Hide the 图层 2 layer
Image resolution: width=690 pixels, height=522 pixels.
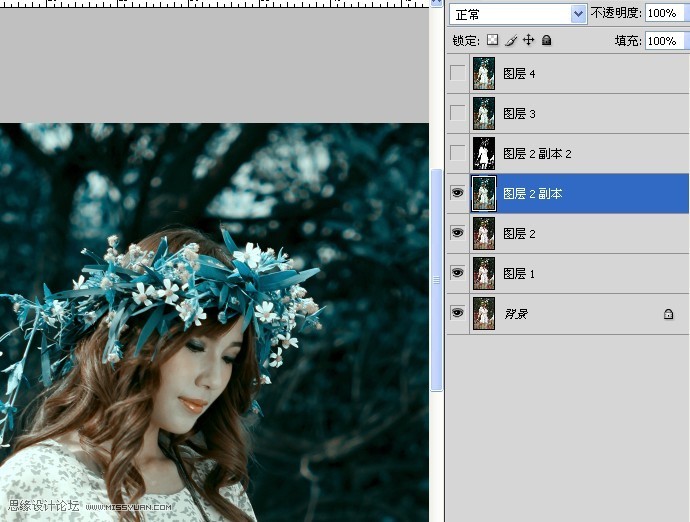458,233
